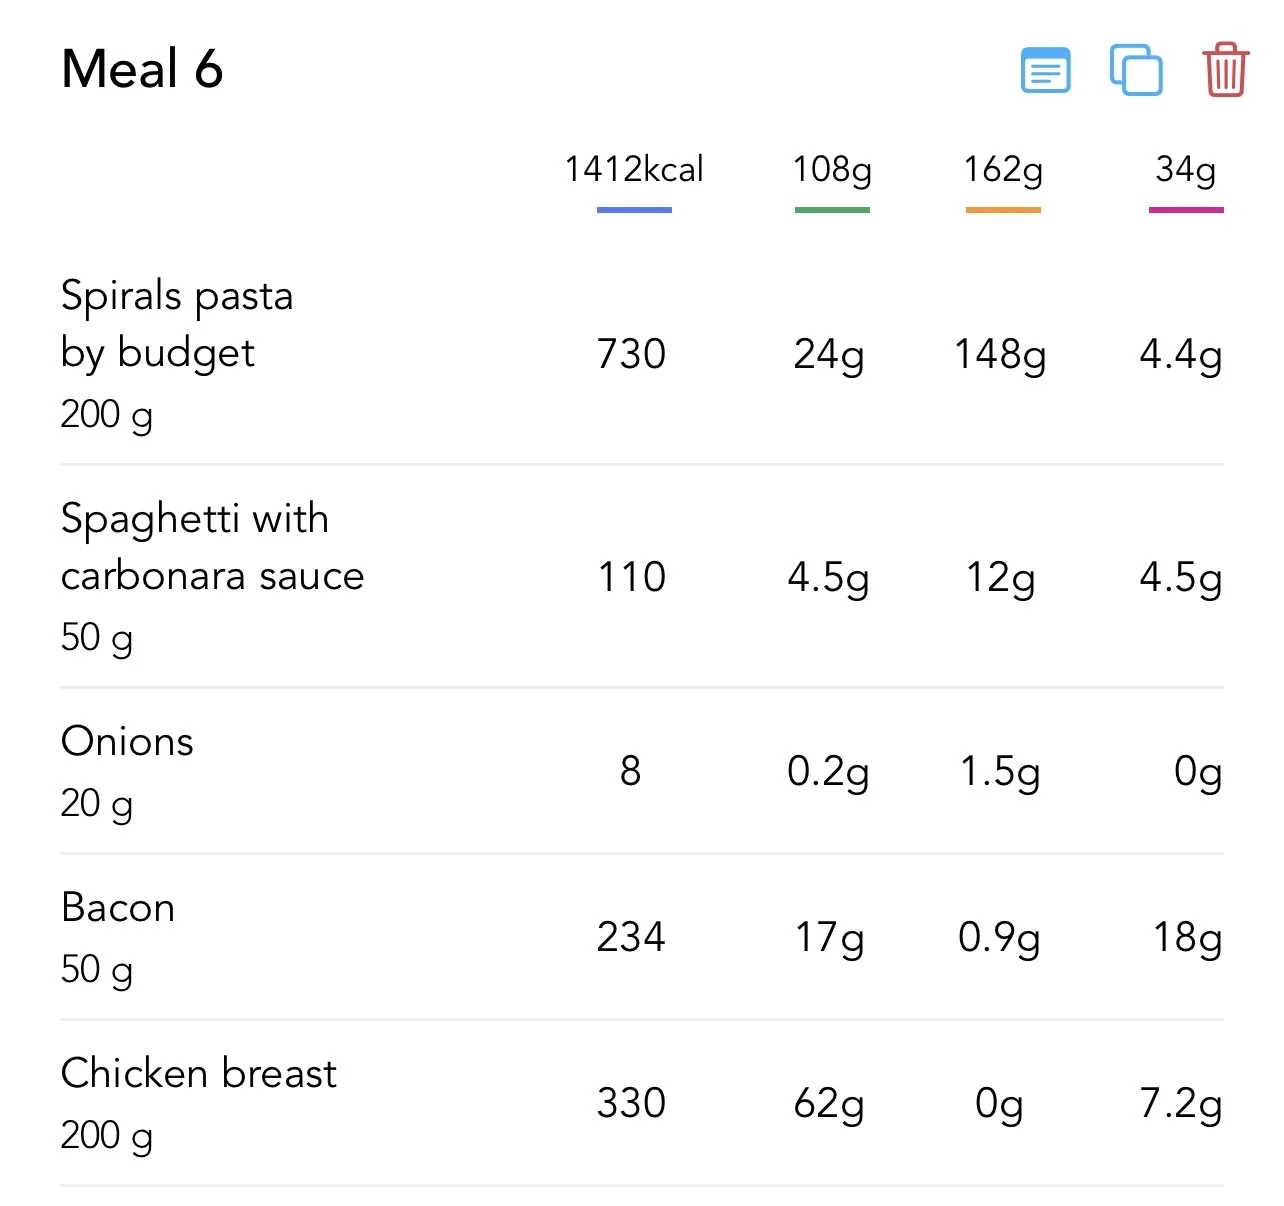The height and width of the screenshot is (1206, 1284).
Task: Delete Meal 6 with trash icon
Action: click(x=1225, y=70)
